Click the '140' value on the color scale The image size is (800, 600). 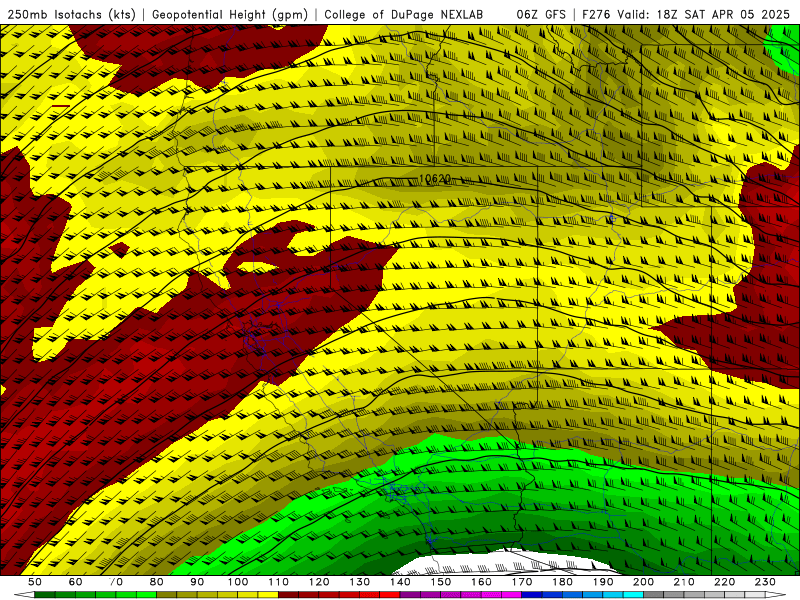pyautogui.click(x=400, y=582)
